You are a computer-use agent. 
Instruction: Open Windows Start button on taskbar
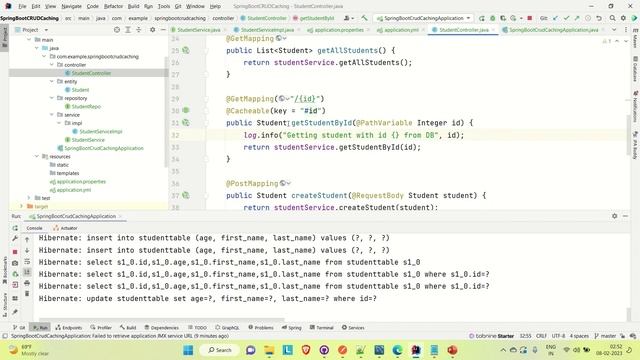point(188,350)
